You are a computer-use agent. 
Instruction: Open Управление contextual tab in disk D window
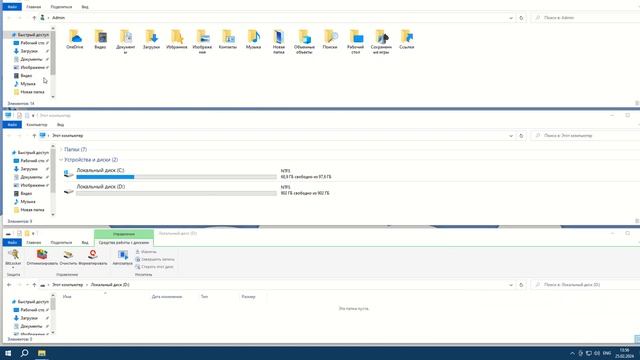[x=124, y=234]
